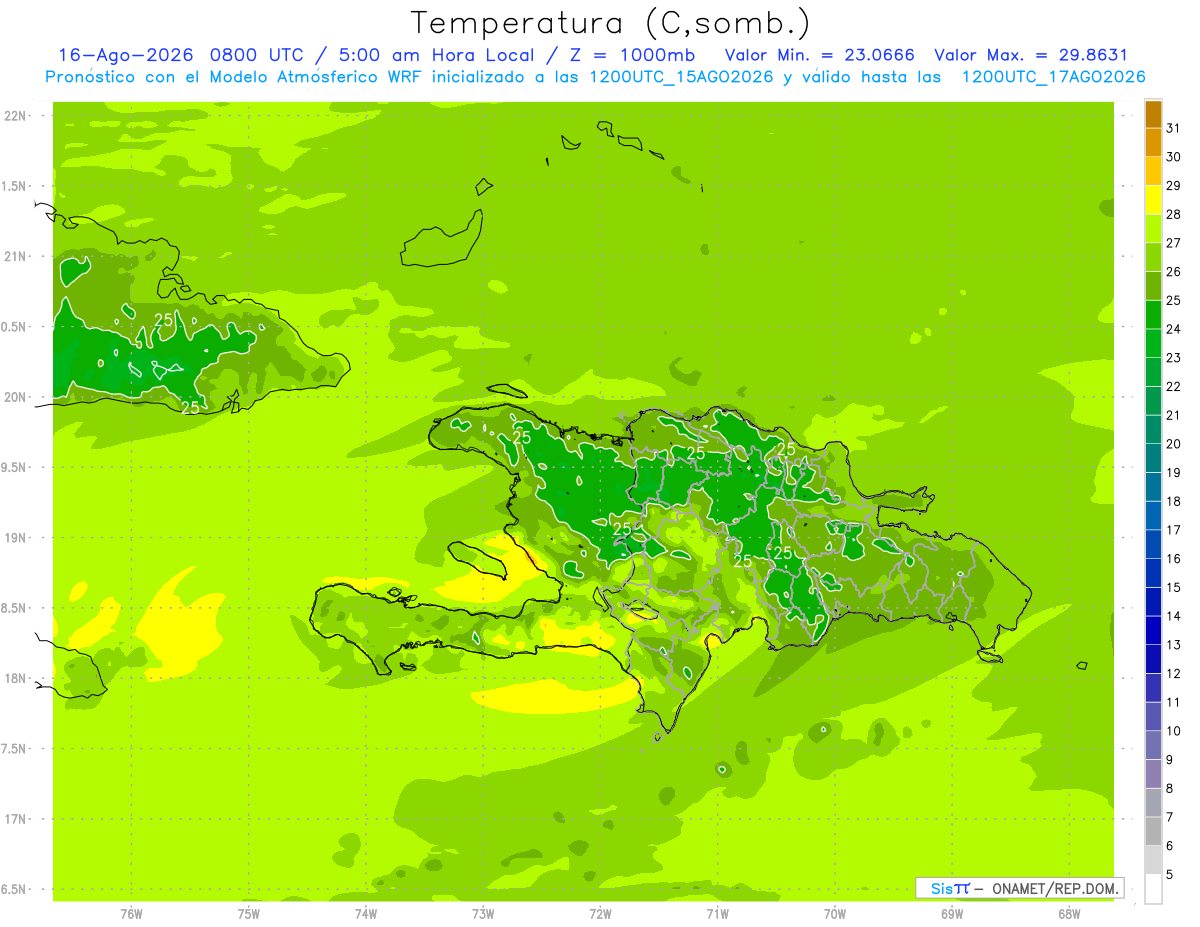Screen dimensions: 1200x927
Task: Click the longitude label "76W"
Action: click(x=131, y=913)
